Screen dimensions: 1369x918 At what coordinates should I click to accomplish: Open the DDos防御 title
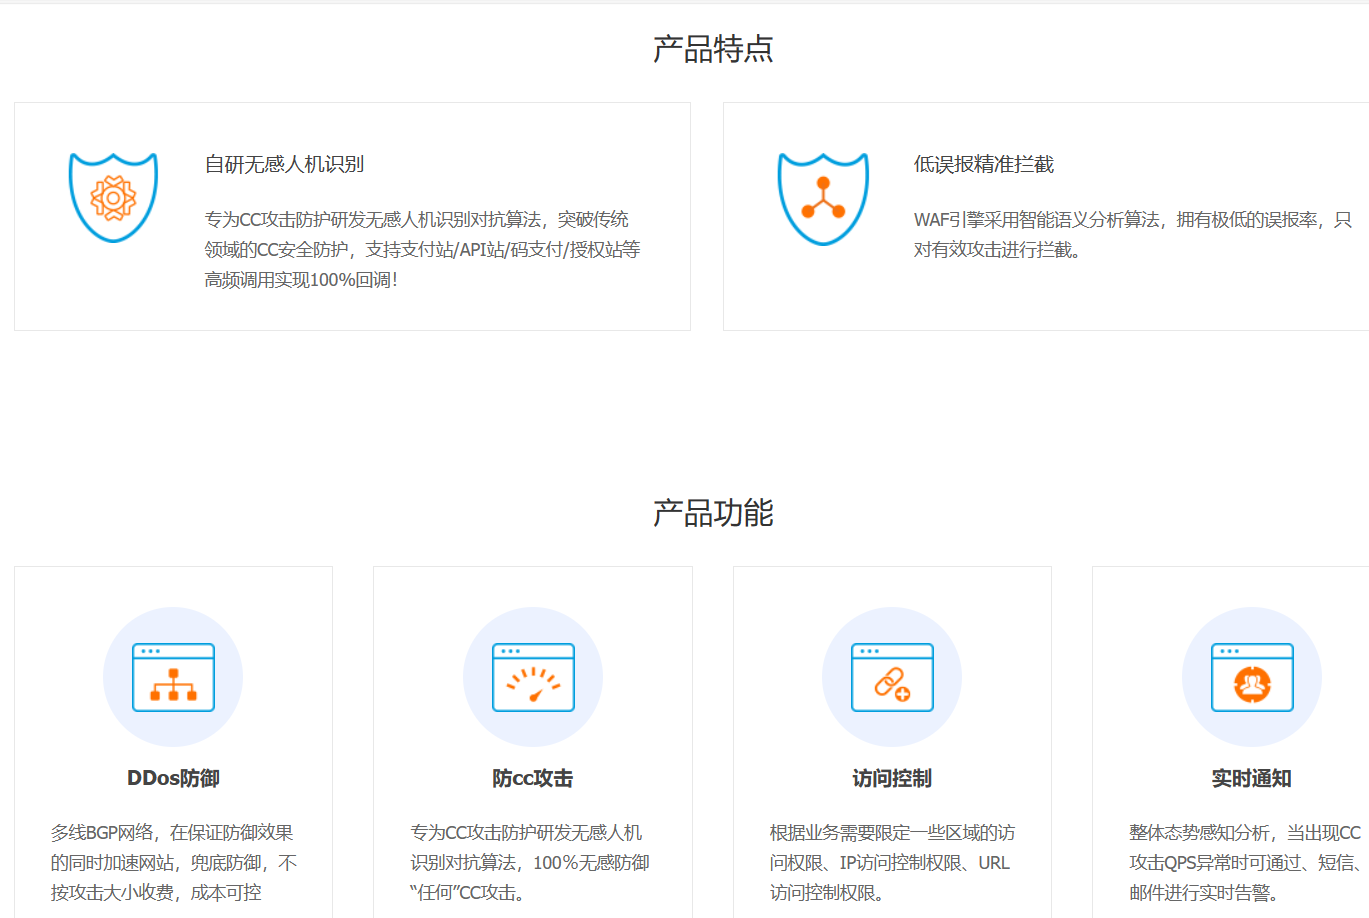coord(173,778)
